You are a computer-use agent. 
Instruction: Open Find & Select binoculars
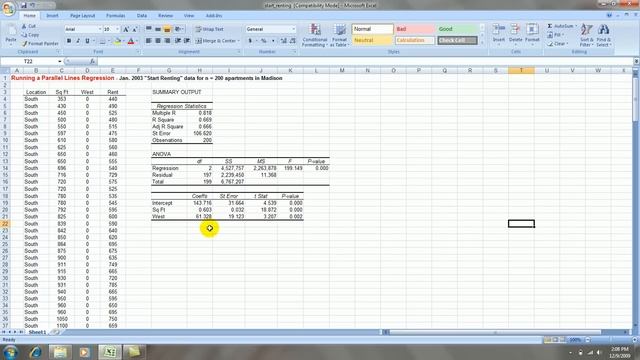tap(603, 35)
